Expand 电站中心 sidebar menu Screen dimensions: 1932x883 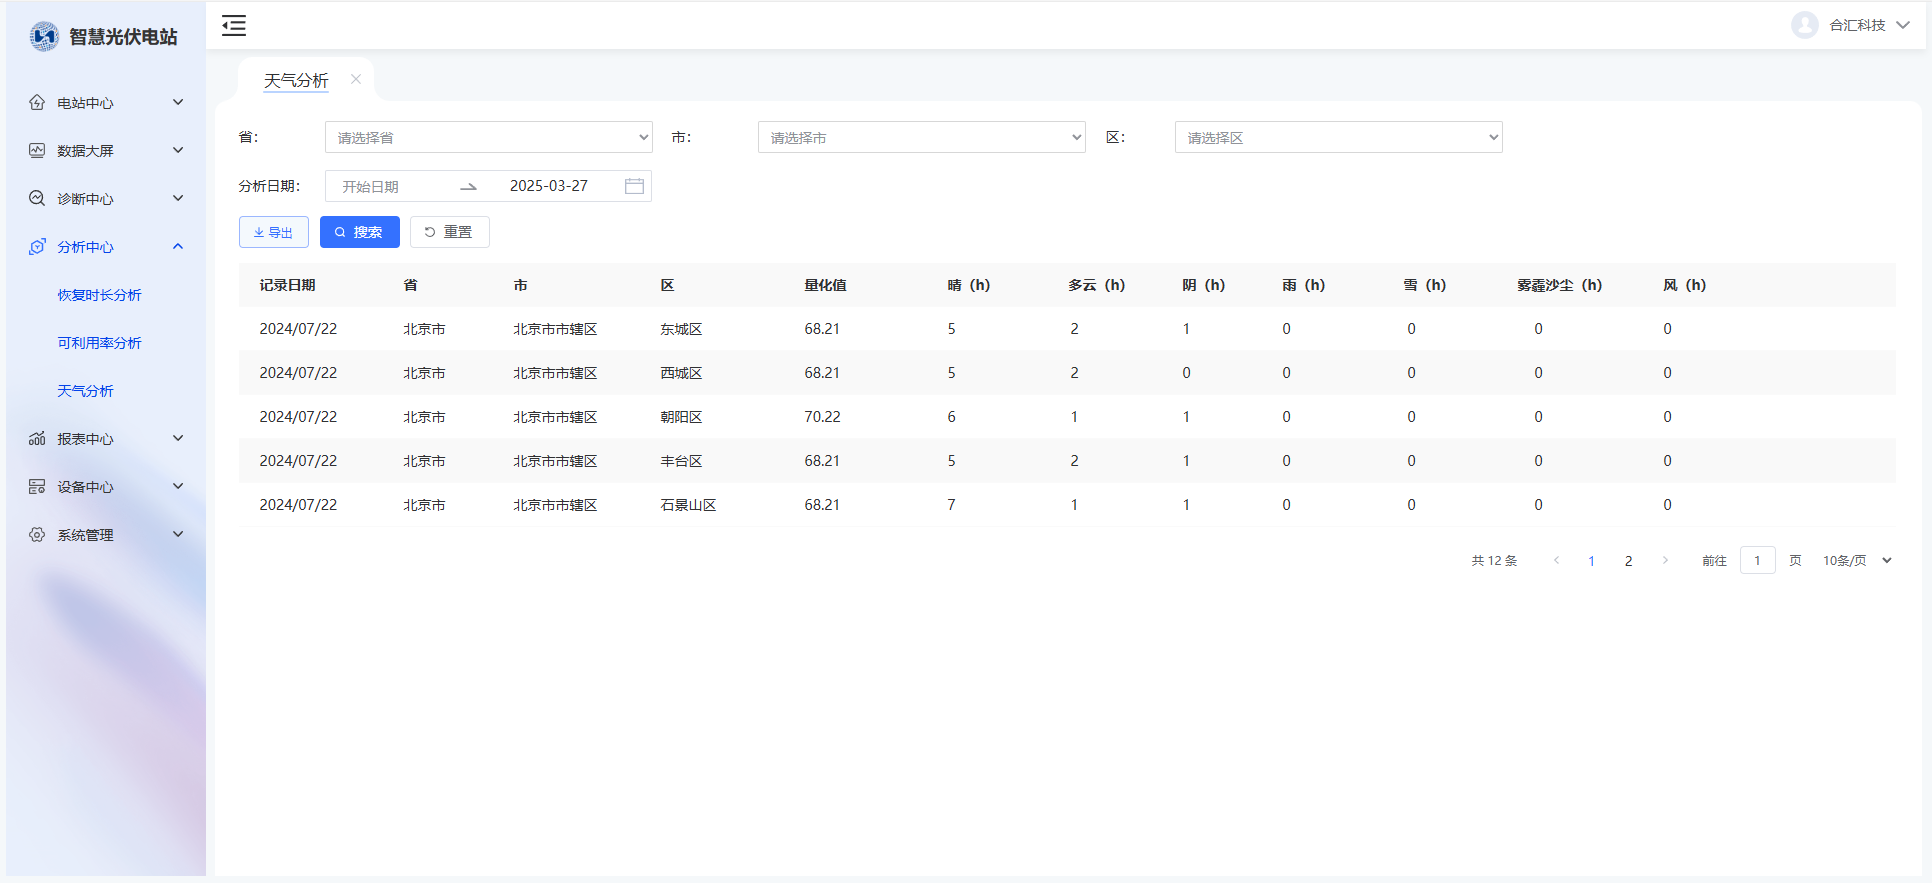106,103
